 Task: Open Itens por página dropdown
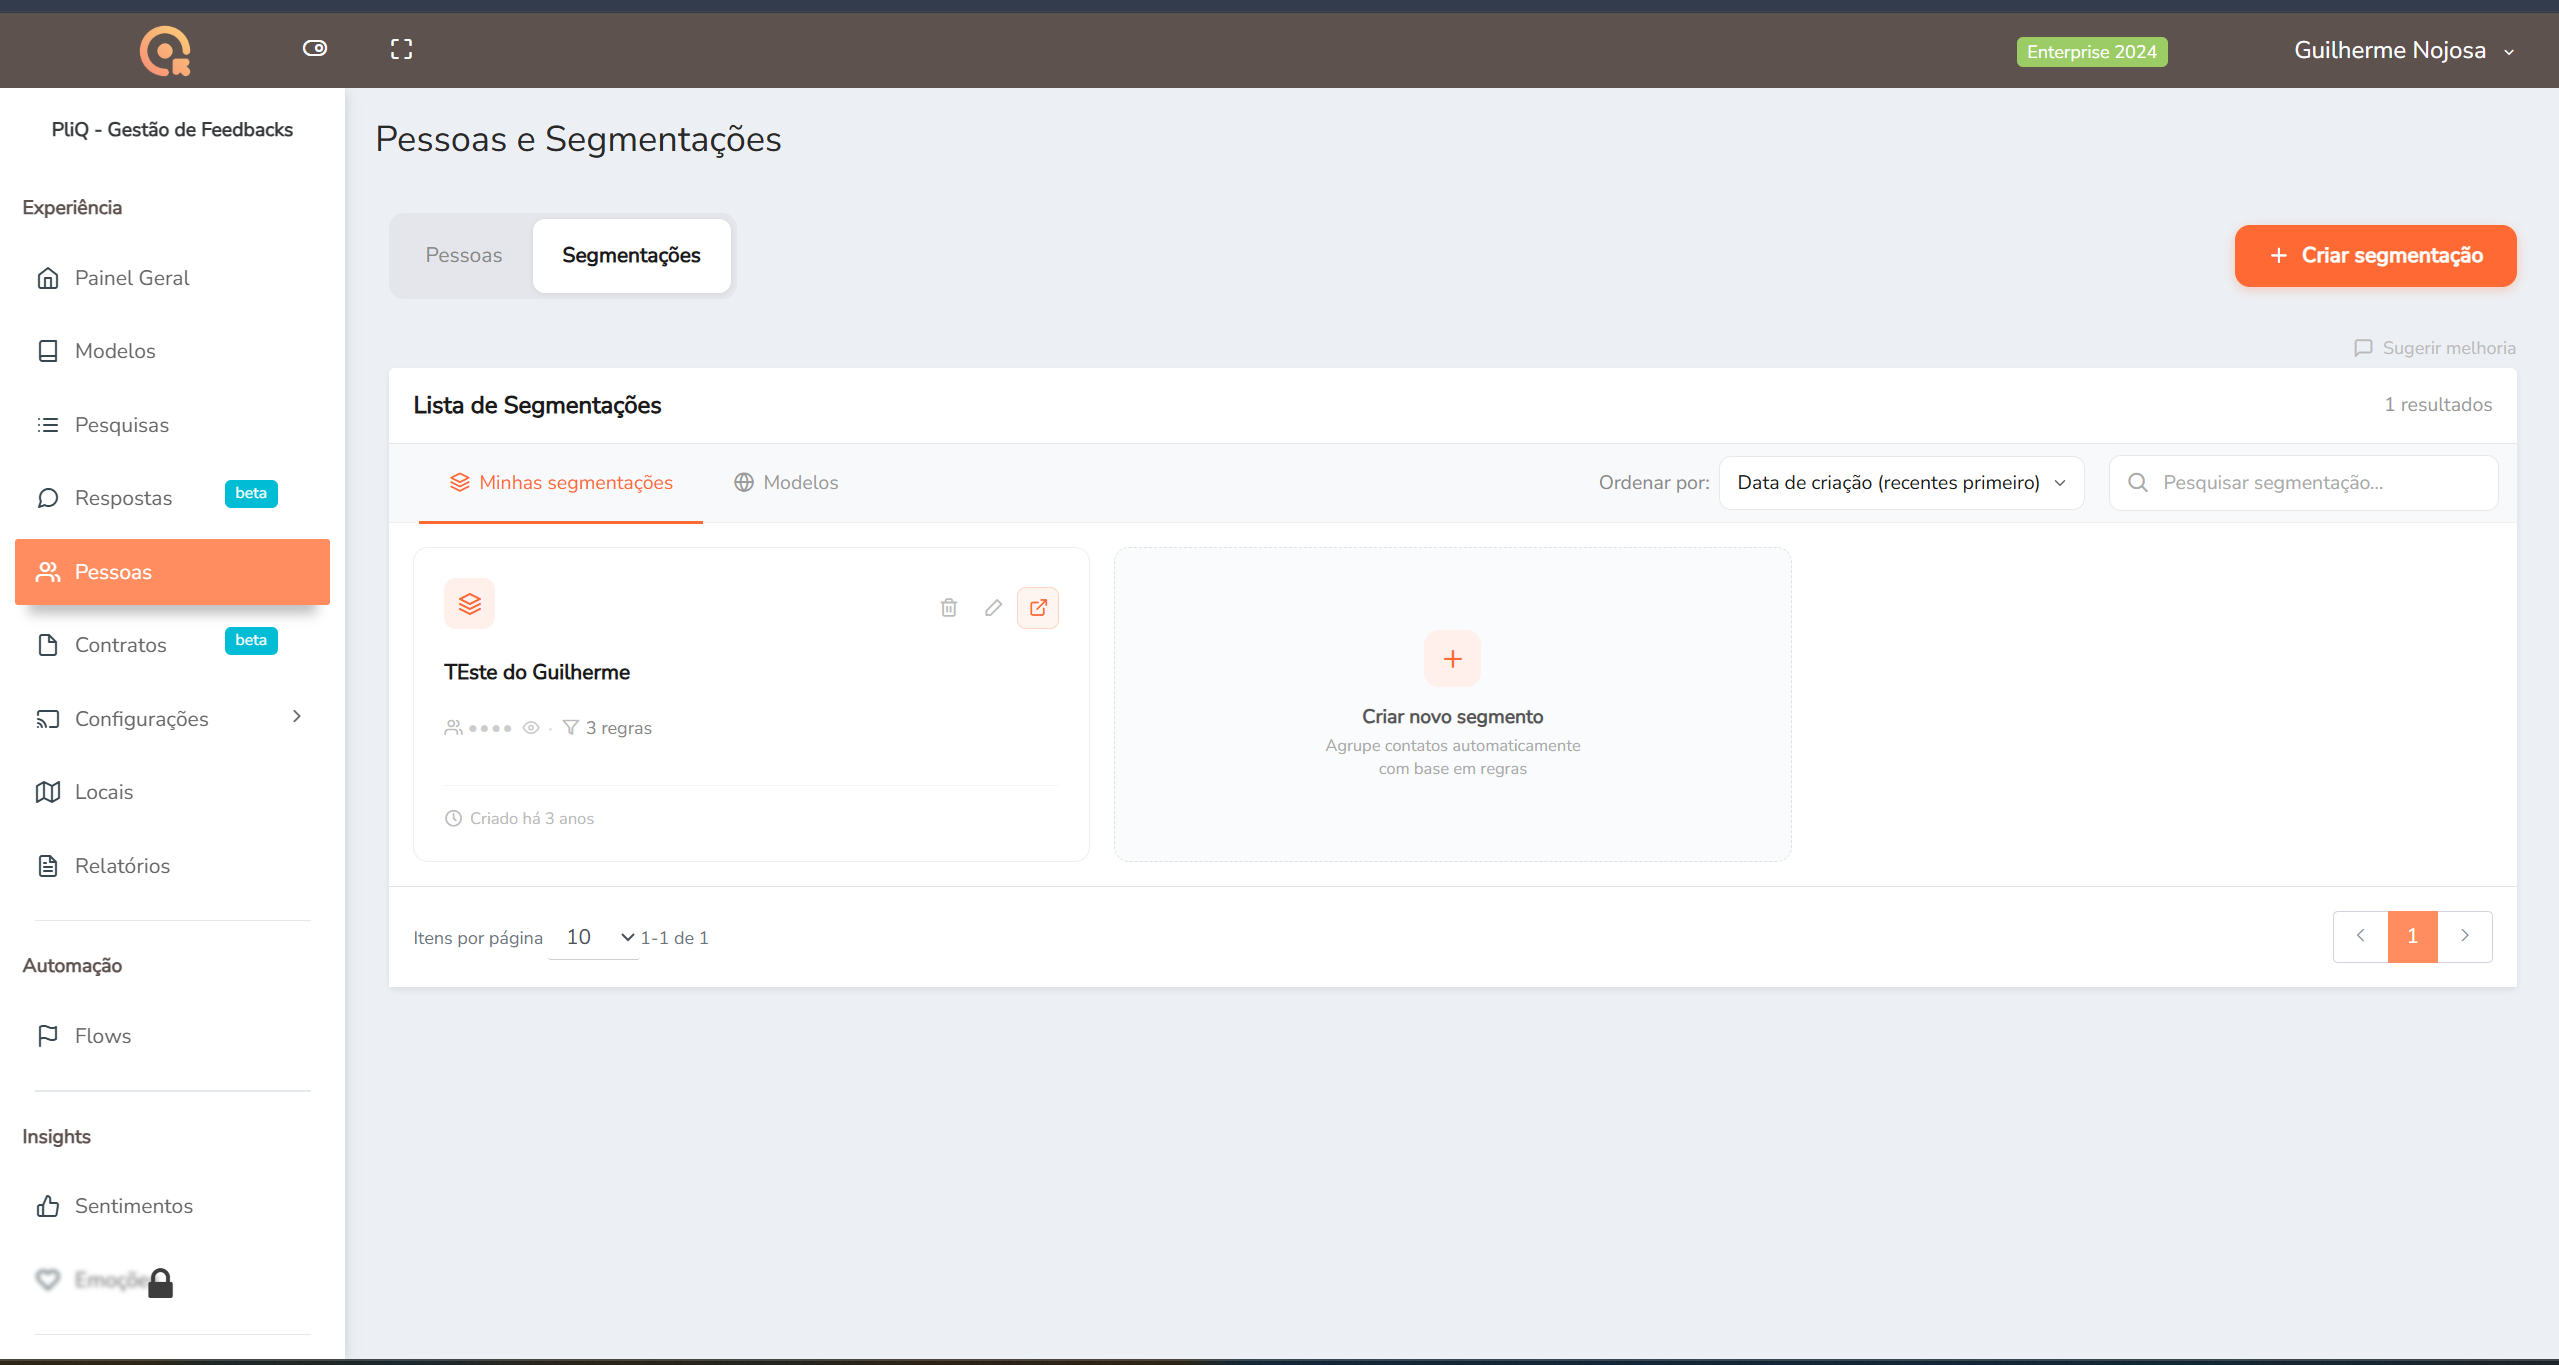[594, 937]
